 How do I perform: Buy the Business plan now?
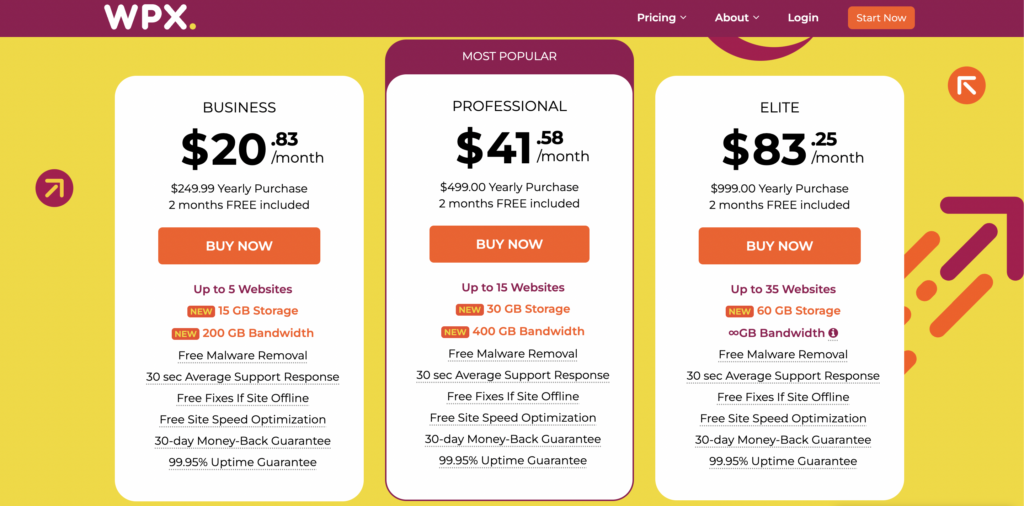[239, 246]
